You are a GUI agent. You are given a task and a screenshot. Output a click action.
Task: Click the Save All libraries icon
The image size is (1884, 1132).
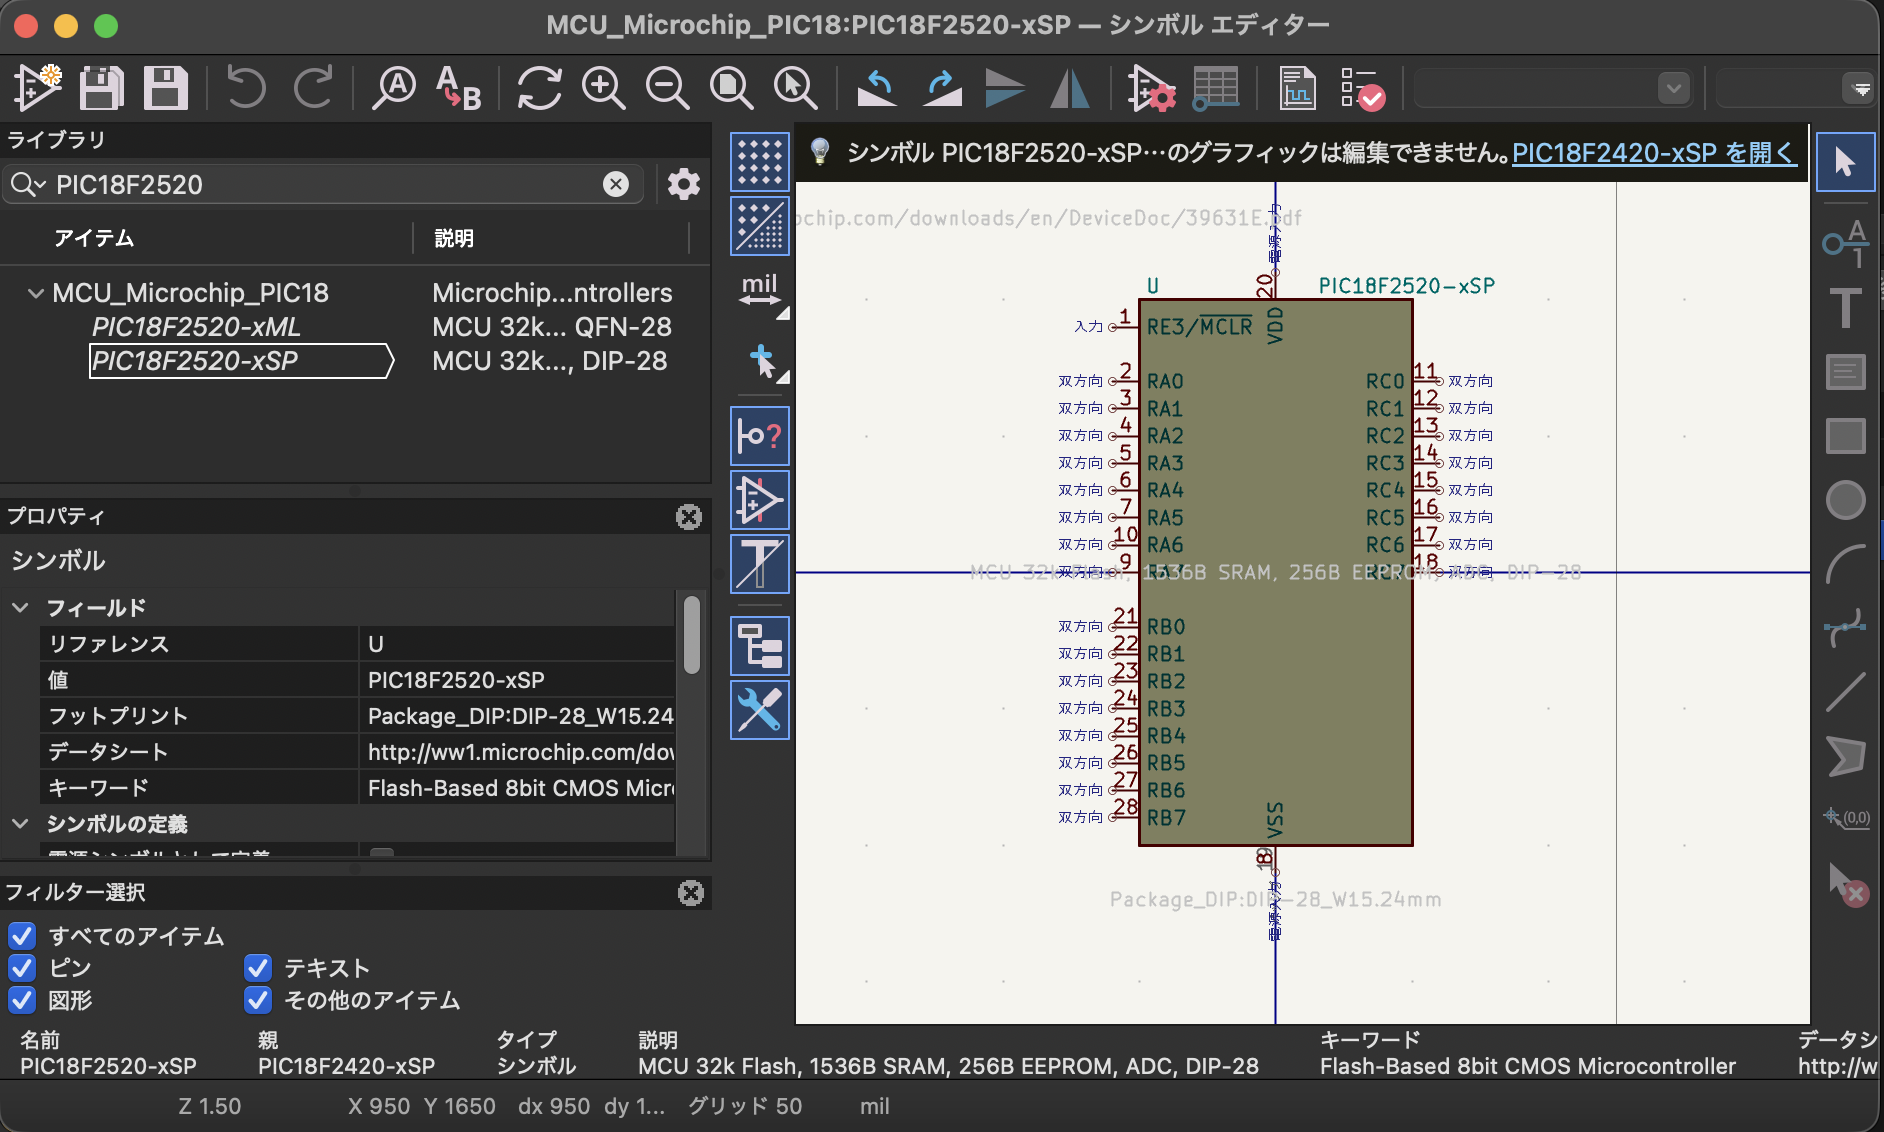coord(101,88)
